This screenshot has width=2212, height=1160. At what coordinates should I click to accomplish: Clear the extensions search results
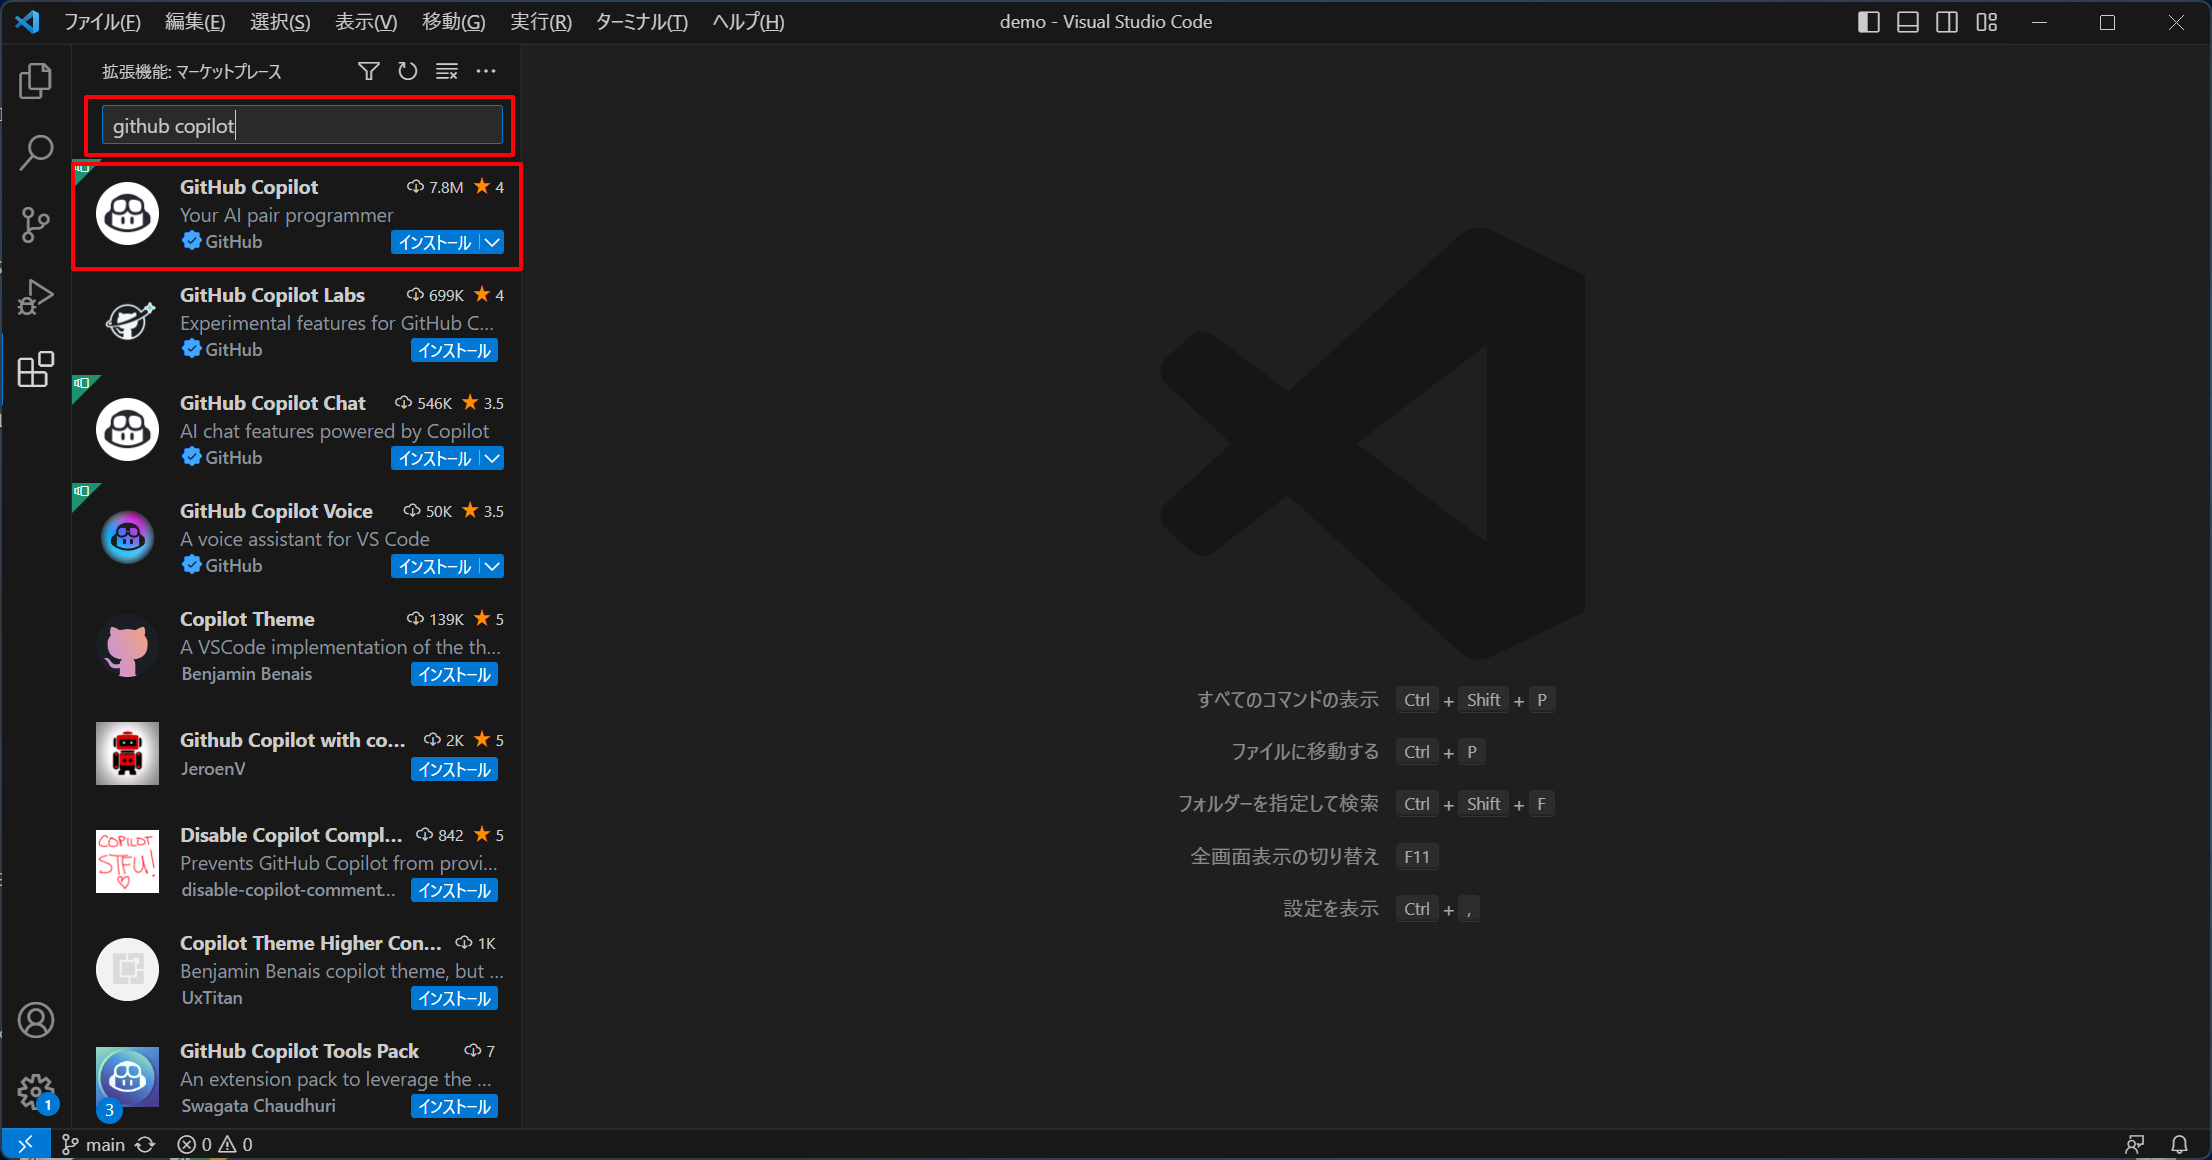(447, 71)
